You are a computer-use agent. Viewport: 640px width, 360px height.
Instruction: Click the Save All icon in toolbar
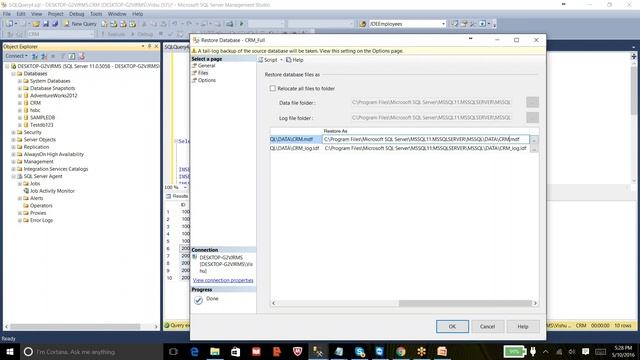55,24
